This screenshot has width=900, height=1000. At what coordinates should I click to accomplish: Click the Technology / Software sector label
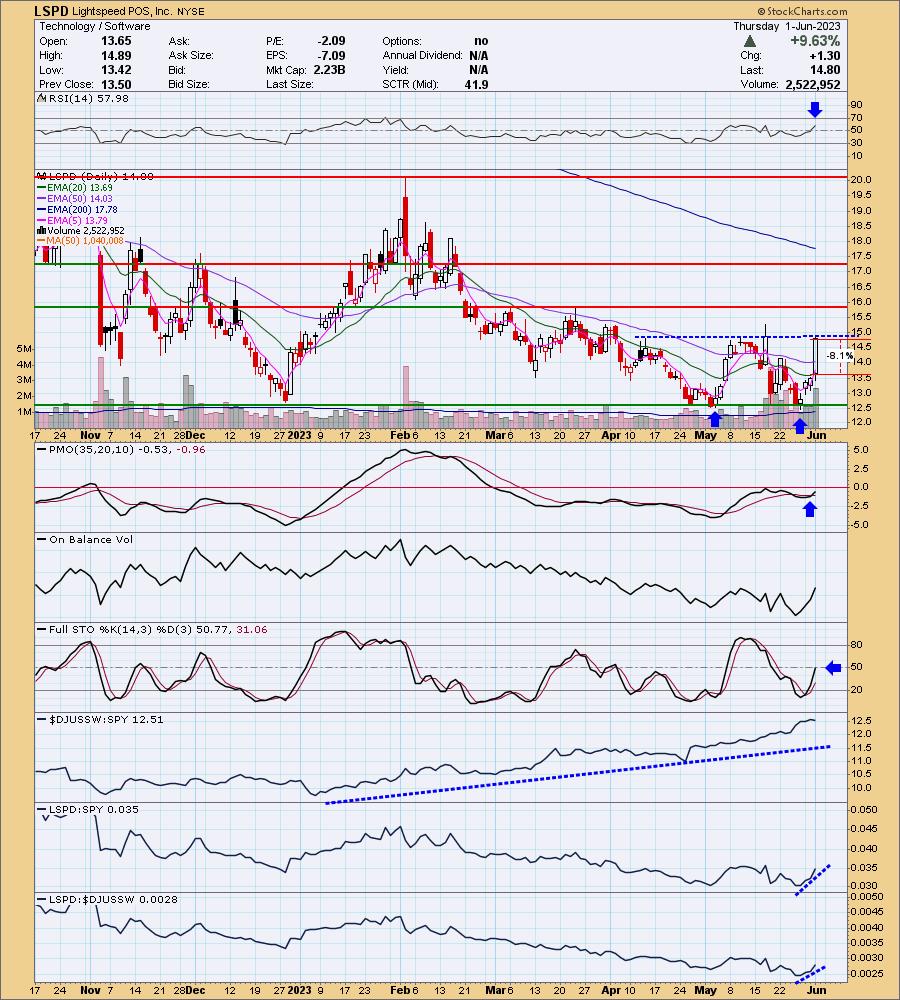click(95, 26)
